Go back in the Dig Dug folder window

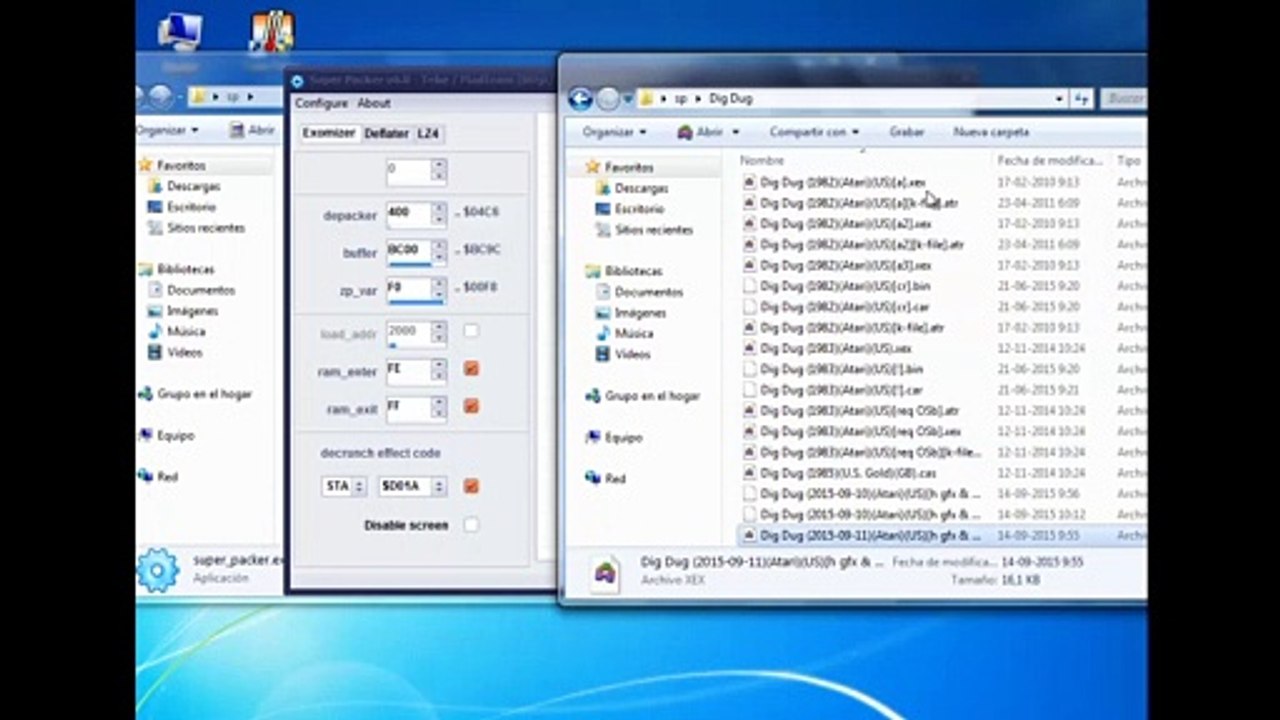tap(580, 98)
